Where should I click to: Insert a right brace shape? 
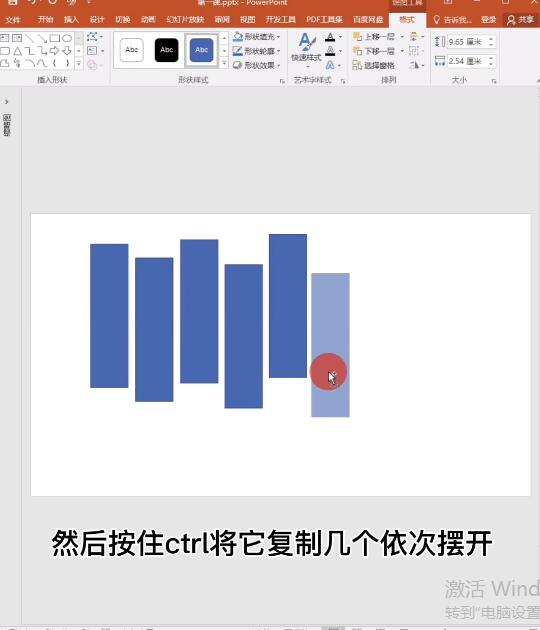tap(67, 63)
